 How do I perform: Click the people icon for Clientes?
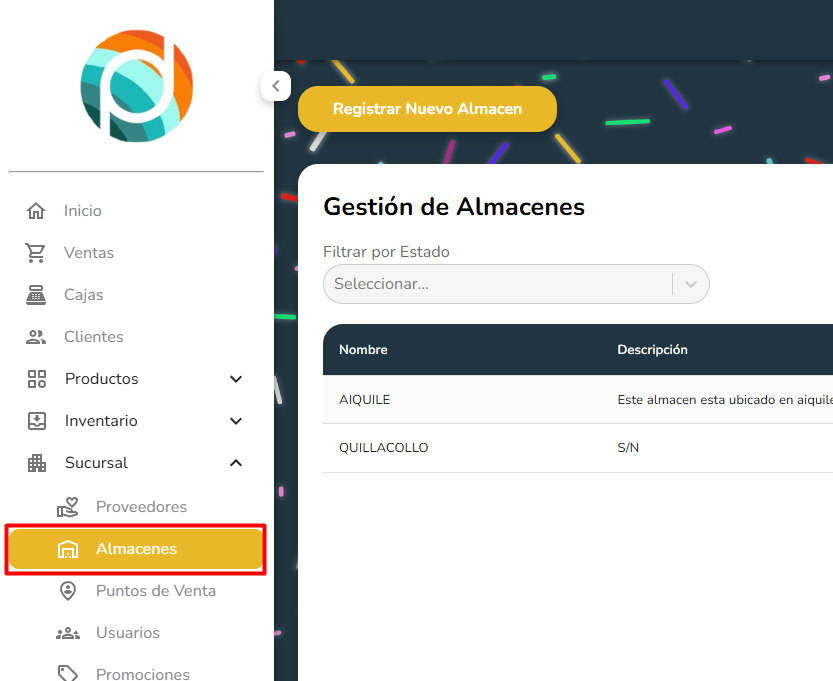click(37, 337)
